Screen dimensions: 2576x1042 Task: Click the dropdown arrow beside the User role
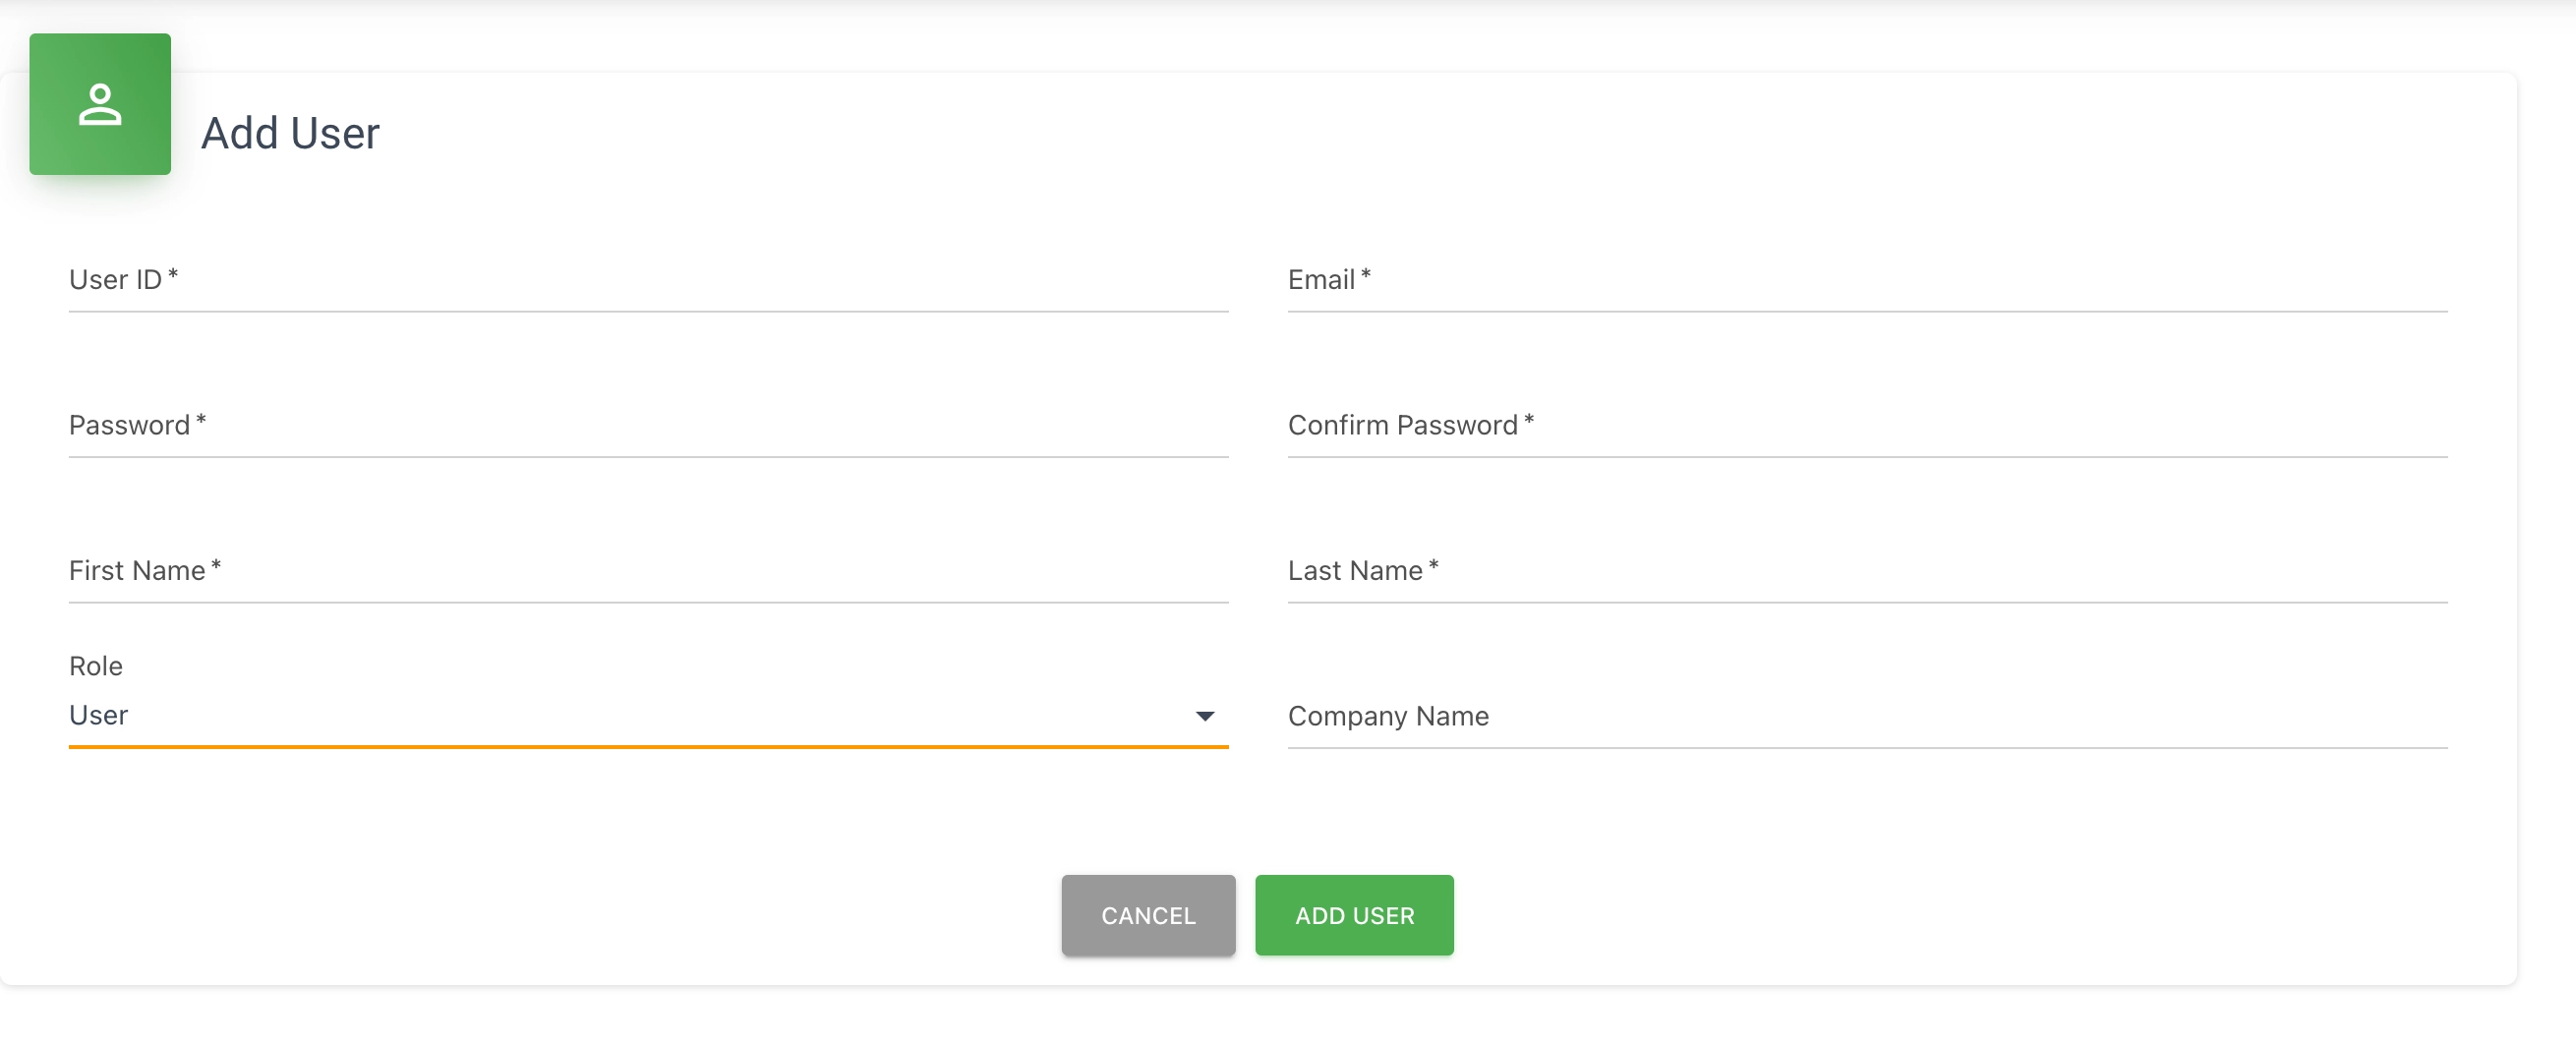tap(1205, 716)
